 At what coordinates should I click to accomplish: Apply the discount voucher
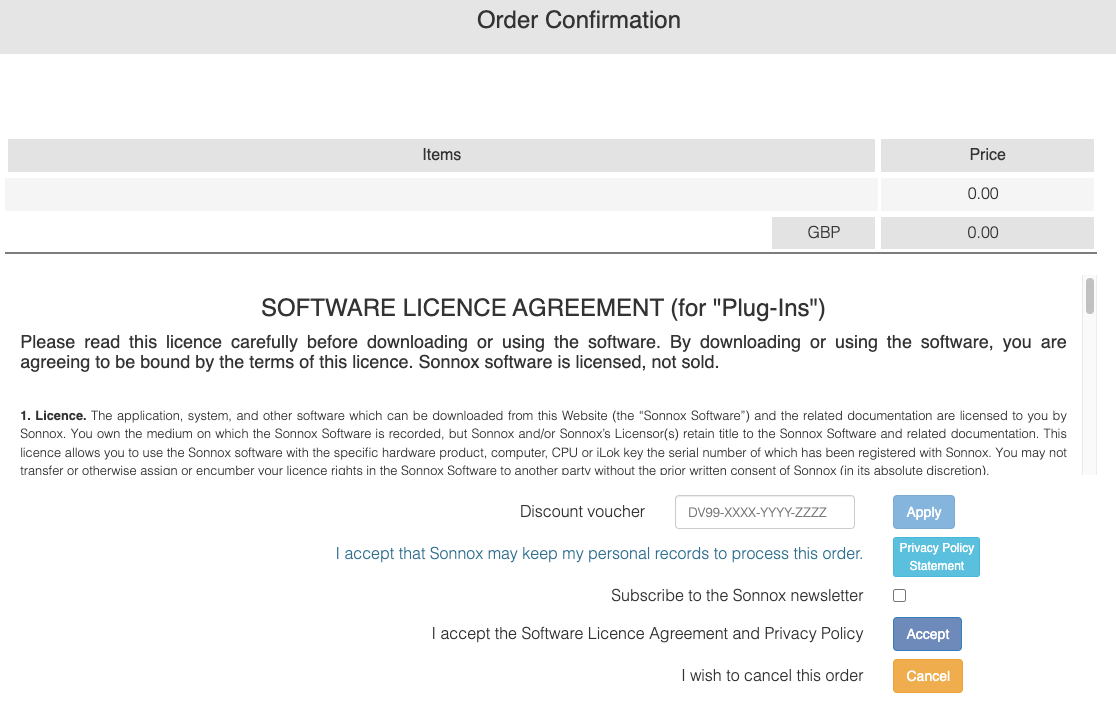coord(923,512)
